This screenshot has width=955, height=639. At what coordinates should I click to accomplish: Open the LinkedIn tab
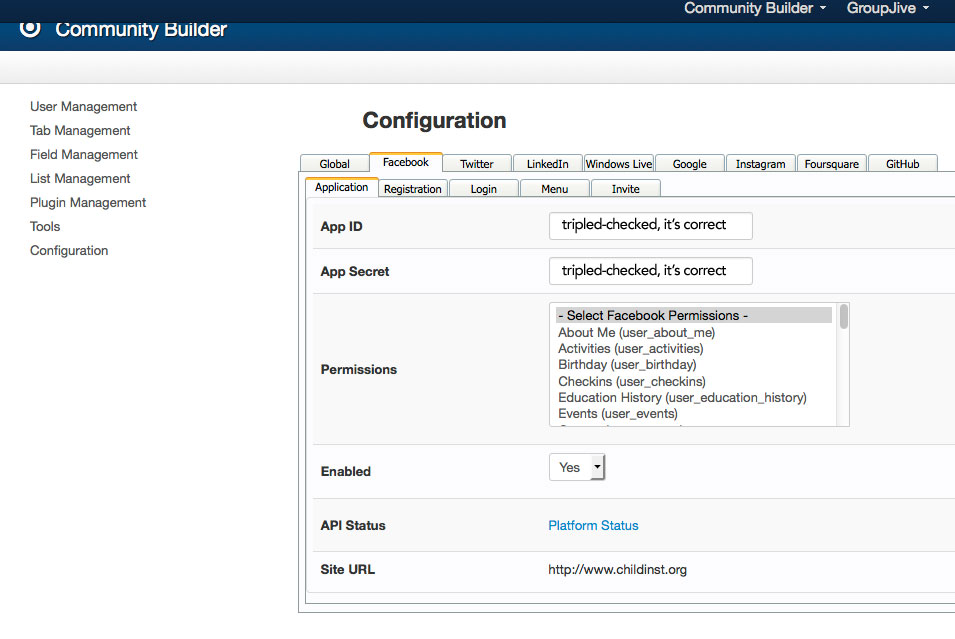point(548,163)
